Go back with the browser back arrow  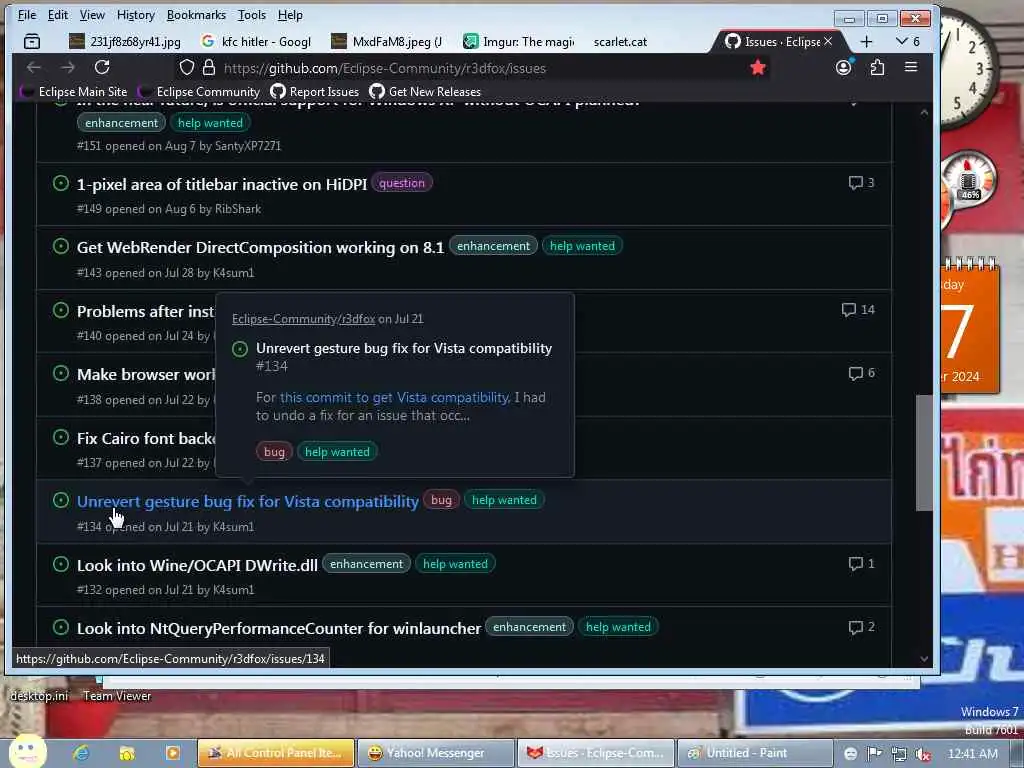point(34,67)
